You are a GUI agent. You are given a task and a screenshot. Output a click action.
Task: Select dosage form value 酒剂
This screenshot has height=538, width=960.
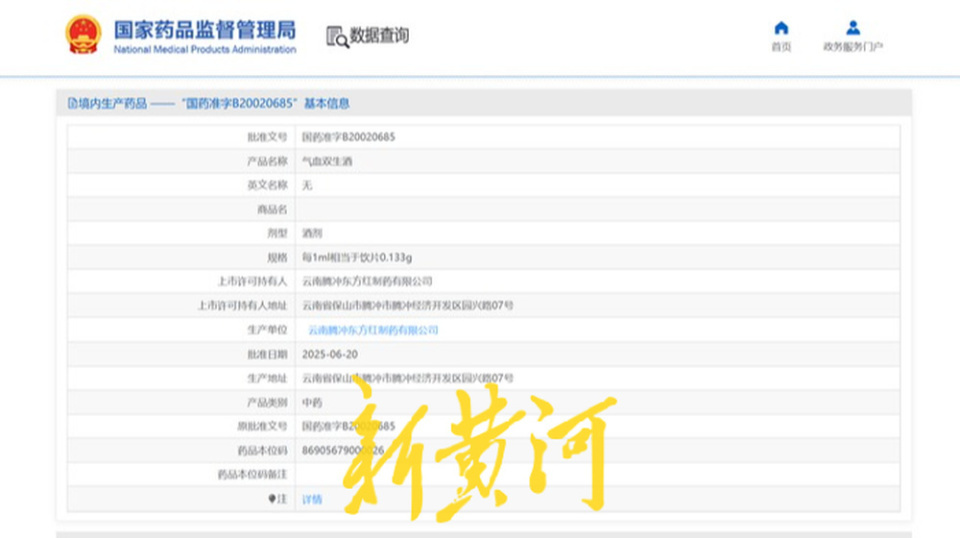pos(312,233)
